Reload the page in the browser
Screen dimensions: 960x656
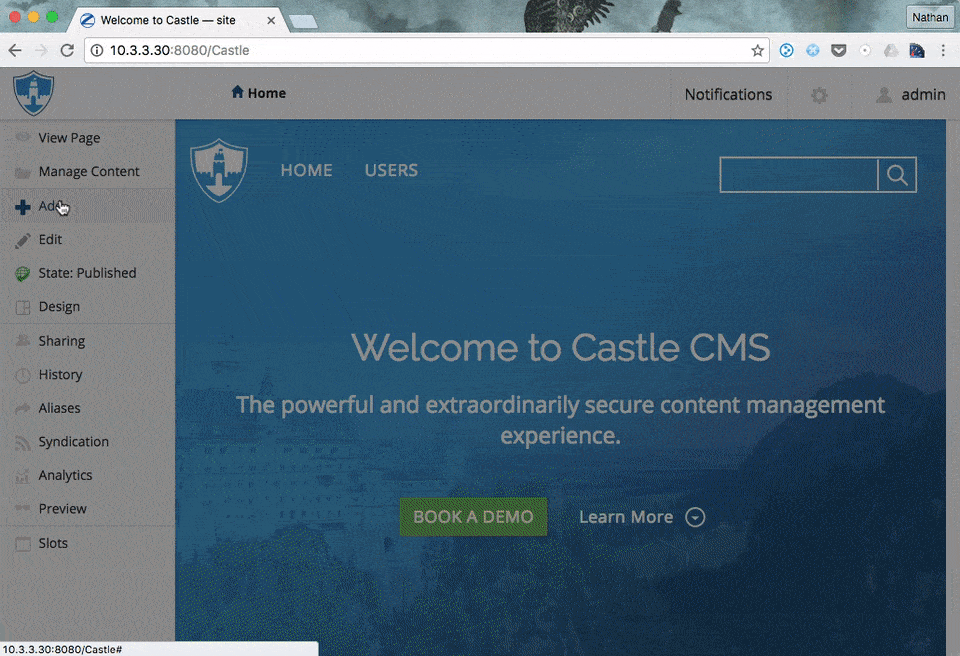67,50
